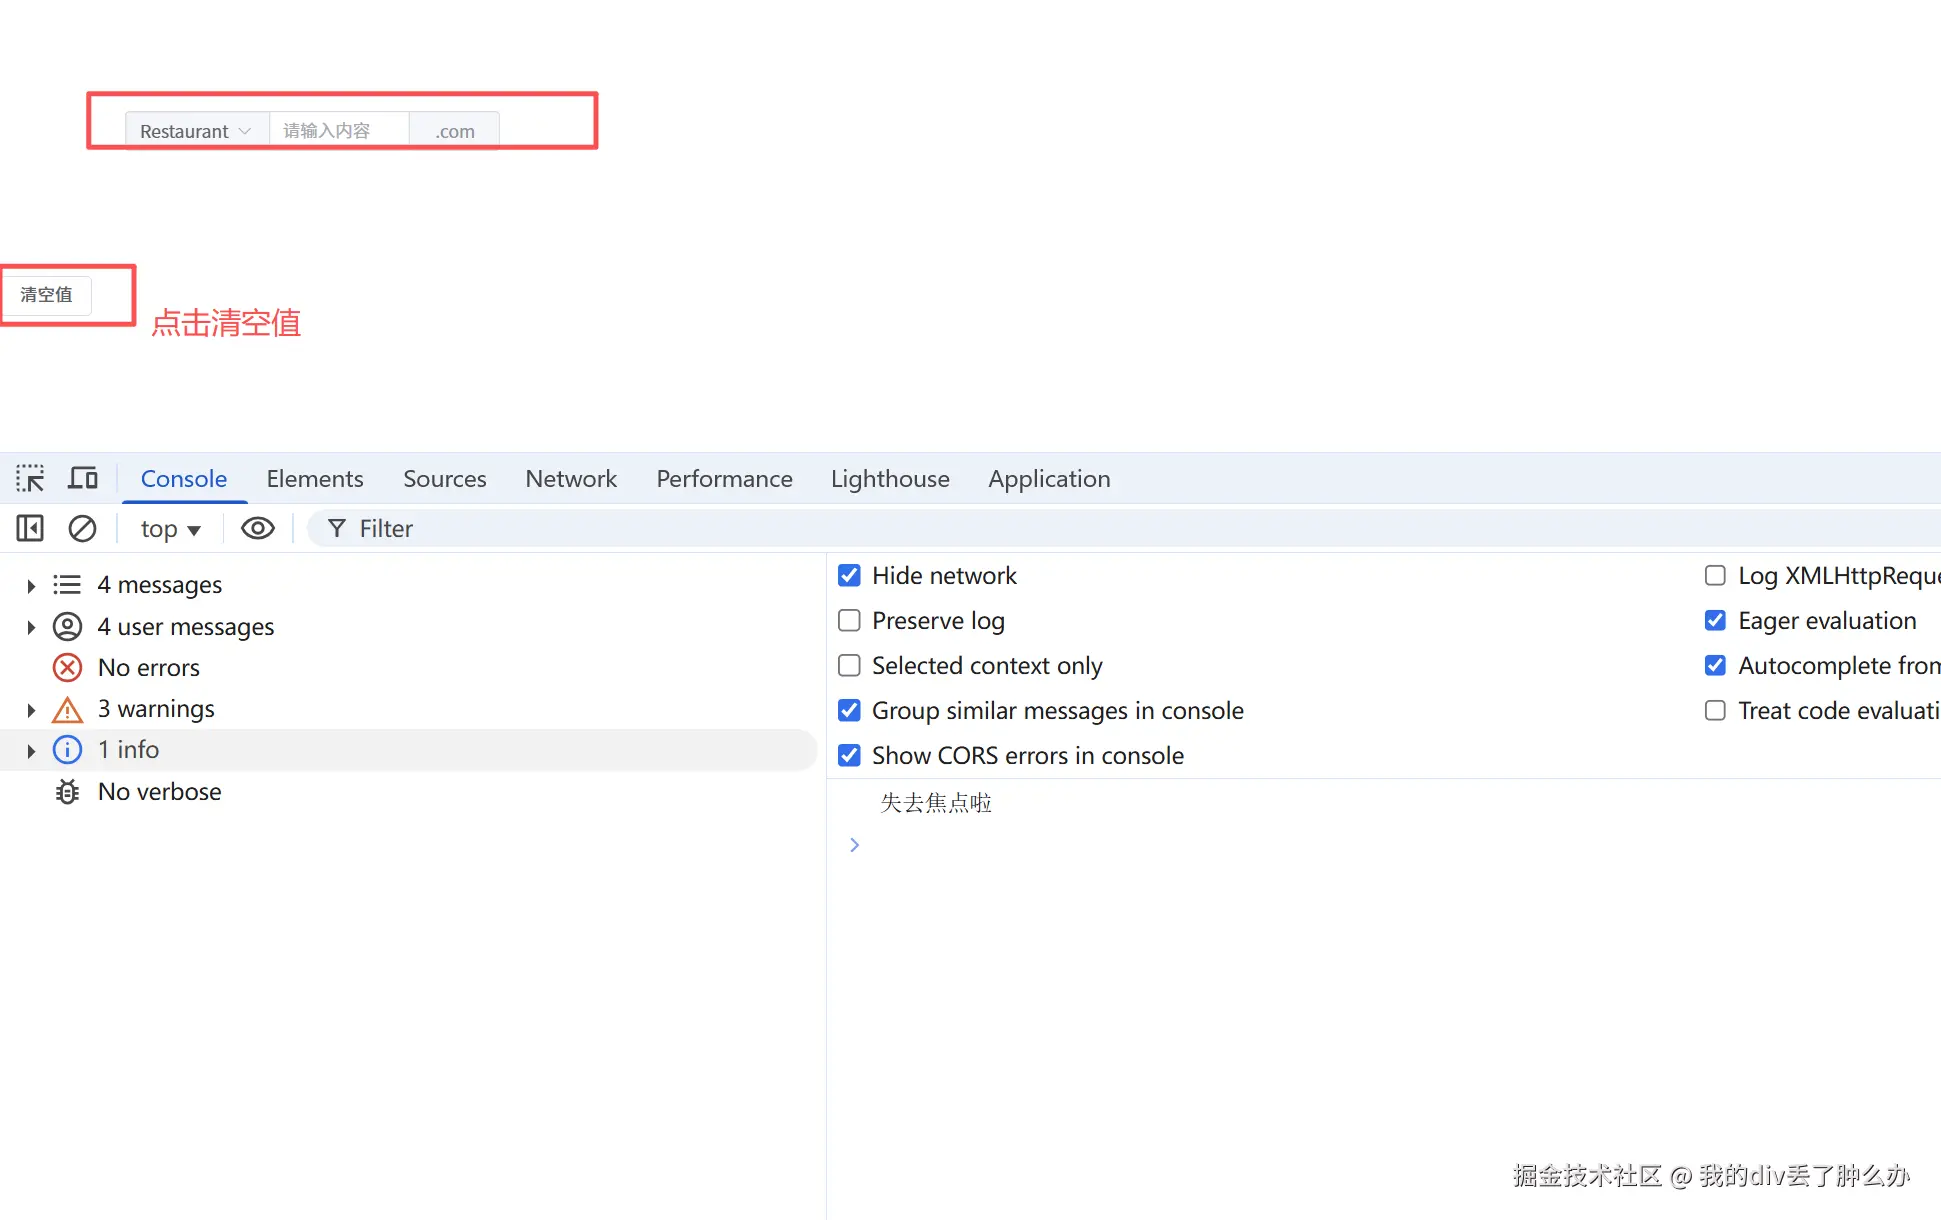Disable the Eager evaluation checkbox

pyautogui.click(x=1715, y=620)
